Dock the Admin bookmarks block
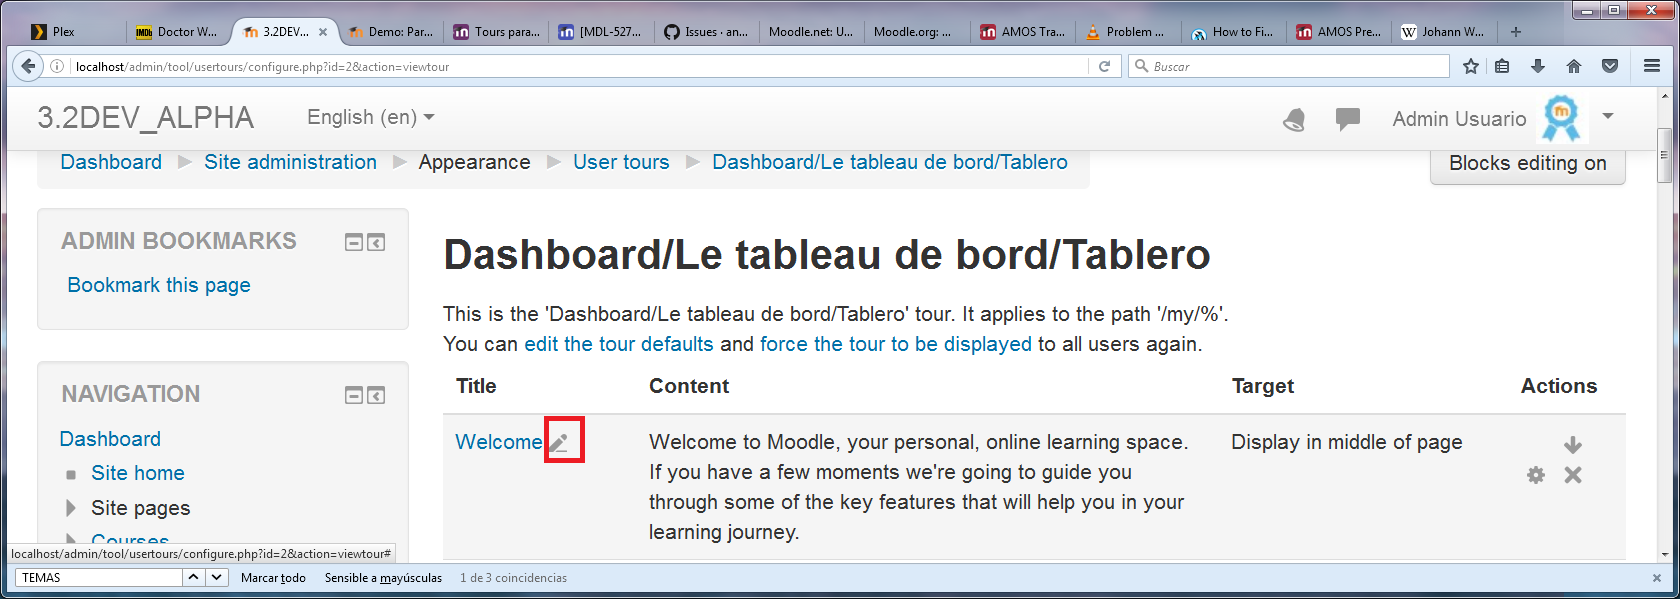 [376, 242]
